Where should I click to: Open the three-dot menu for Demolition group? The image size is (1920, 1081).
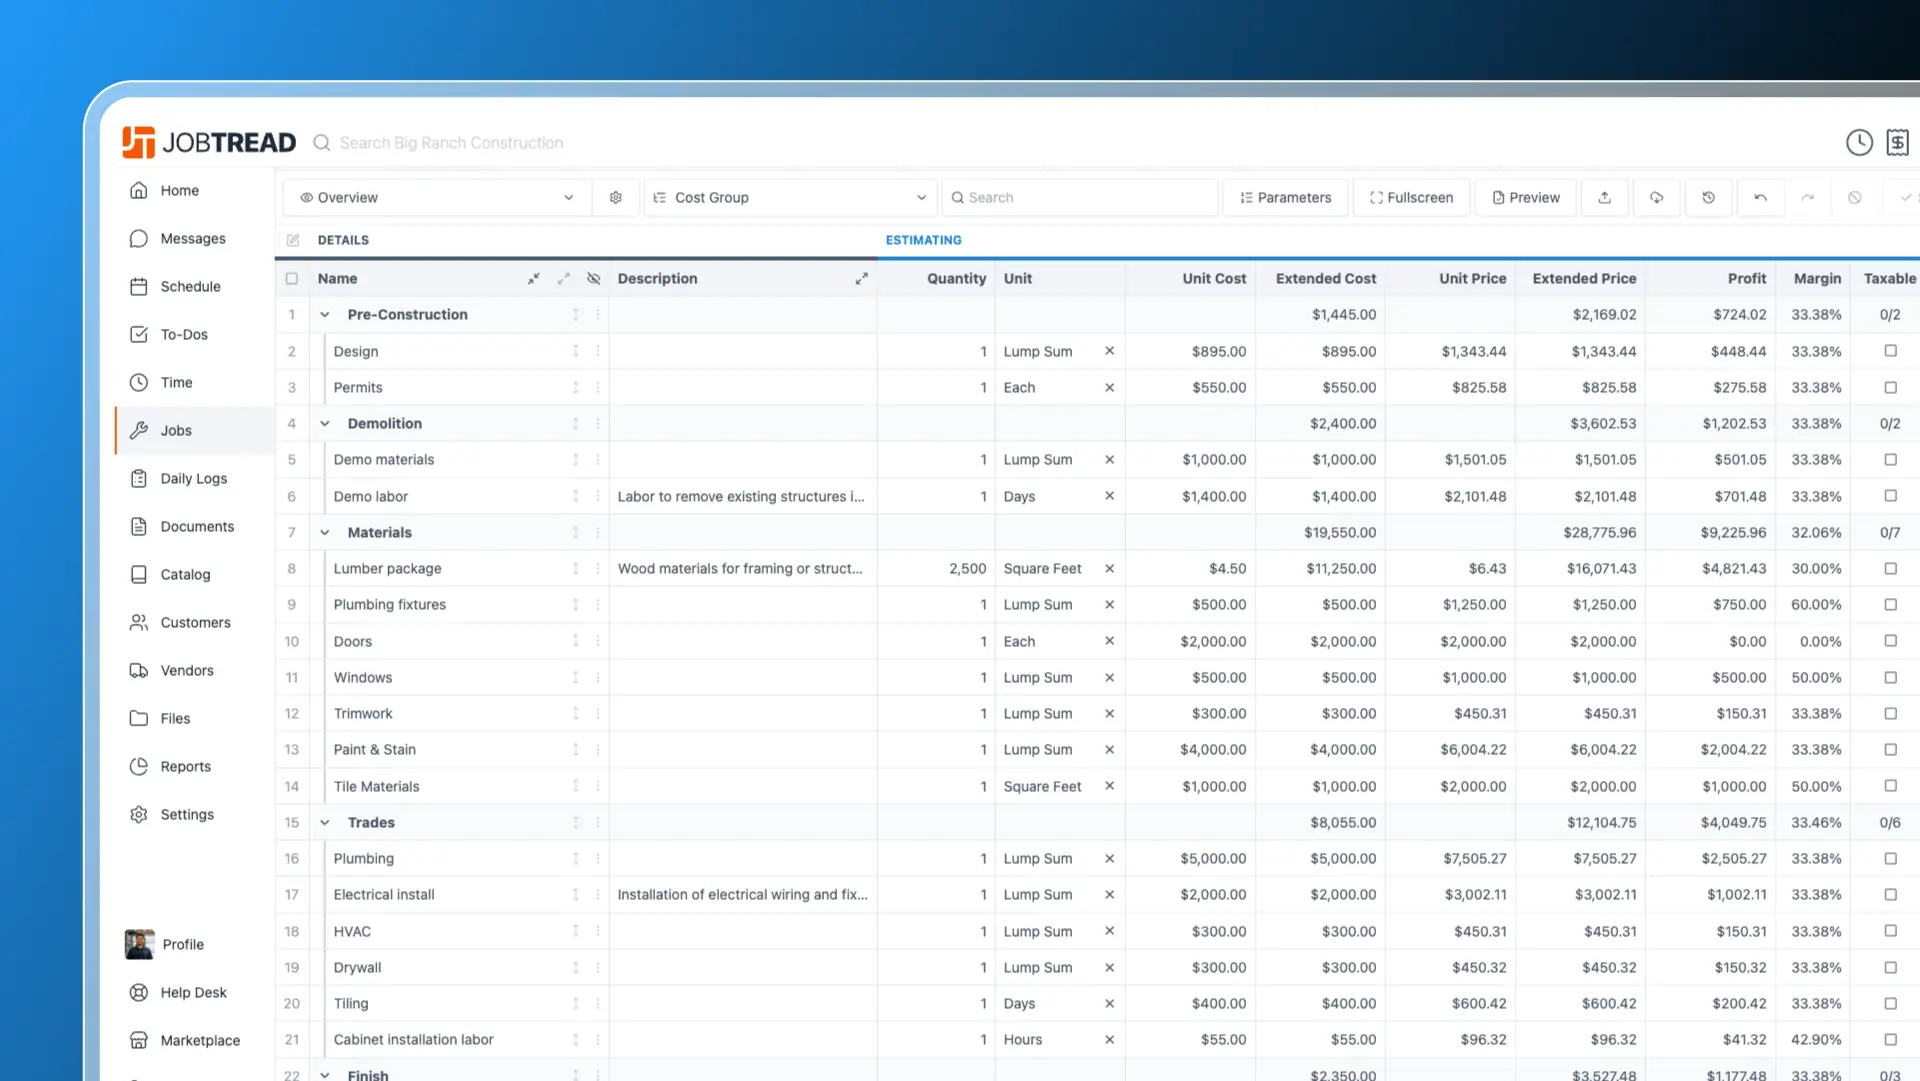coord(598,424)
